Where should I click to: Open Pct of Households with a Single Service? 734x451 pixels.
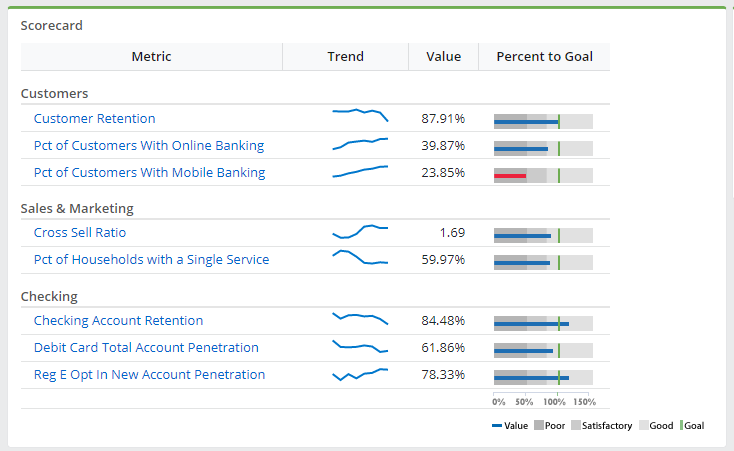(x=152, y=260)
